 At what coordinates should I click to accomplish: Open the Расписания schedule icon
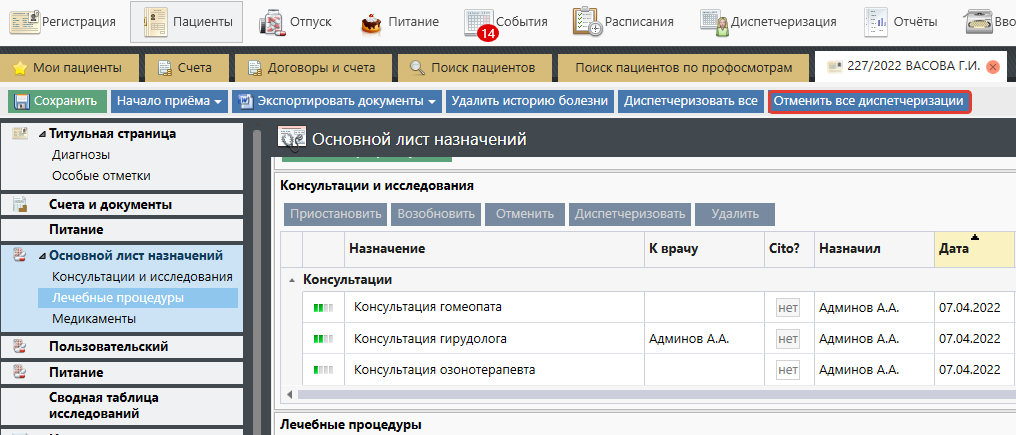click(586, 21)
